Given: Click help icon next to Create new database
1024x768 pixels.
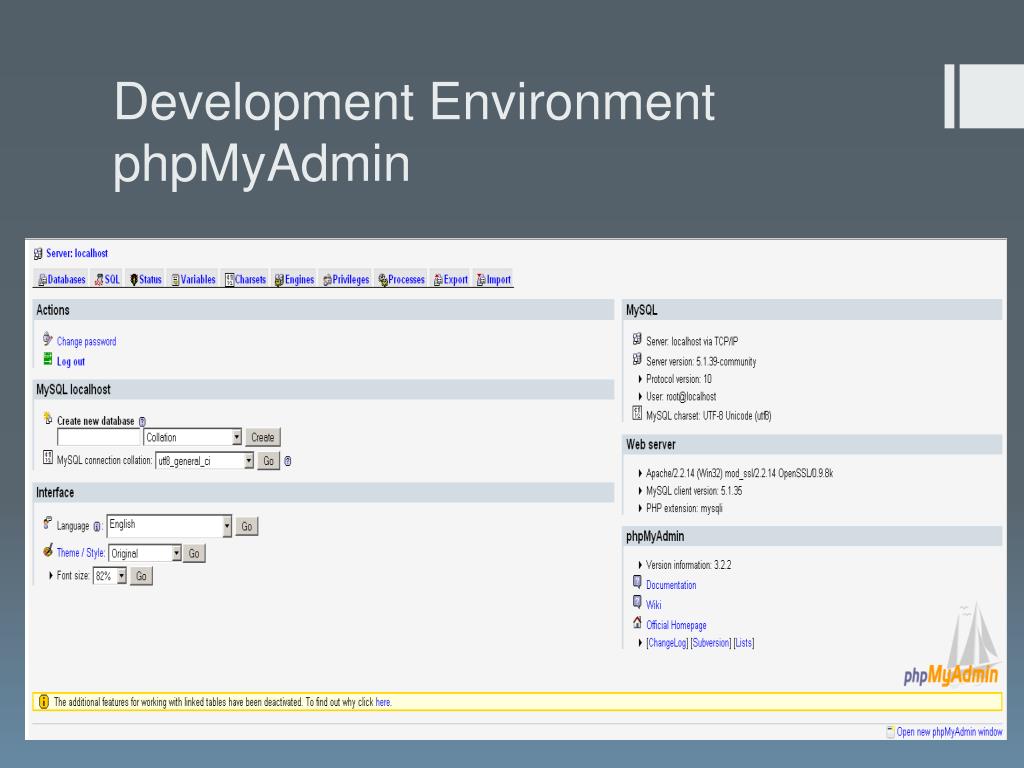Looking at the screenshot, I should [x=142, y=422].
